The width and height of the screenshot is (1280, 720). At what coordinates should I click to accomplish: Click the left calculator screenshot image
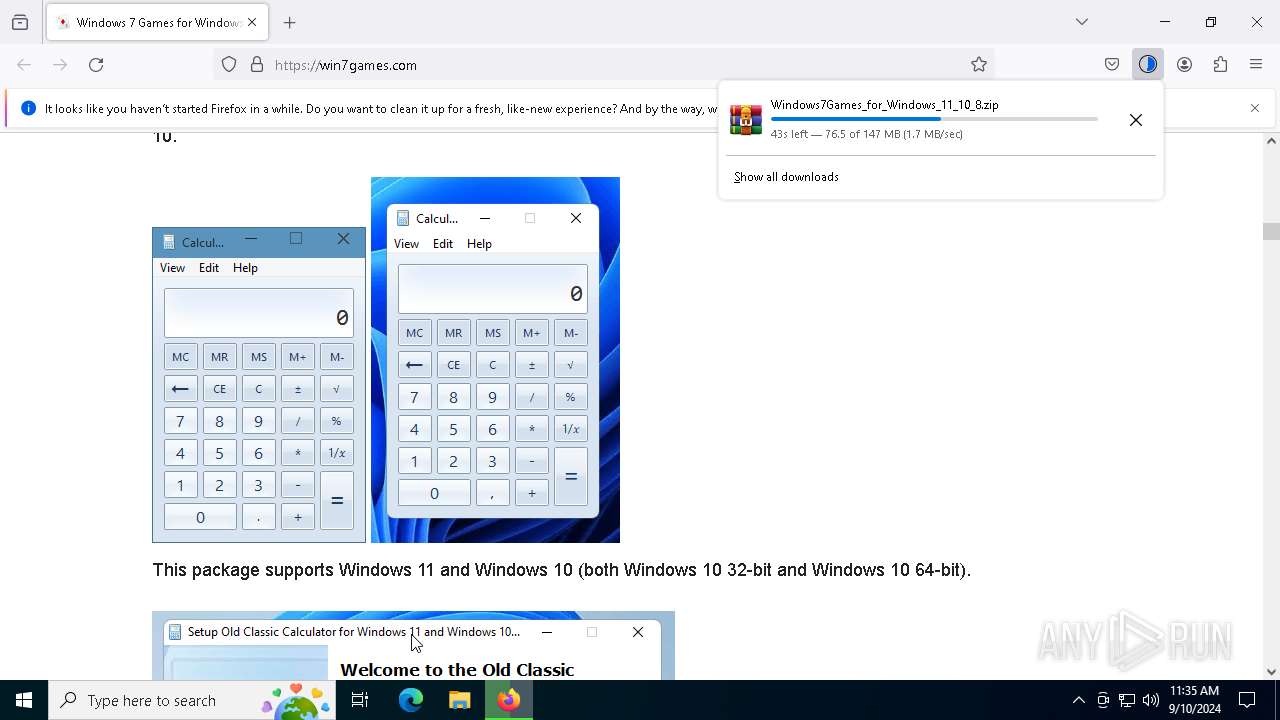pyautogui.click(x=259, y=385)
